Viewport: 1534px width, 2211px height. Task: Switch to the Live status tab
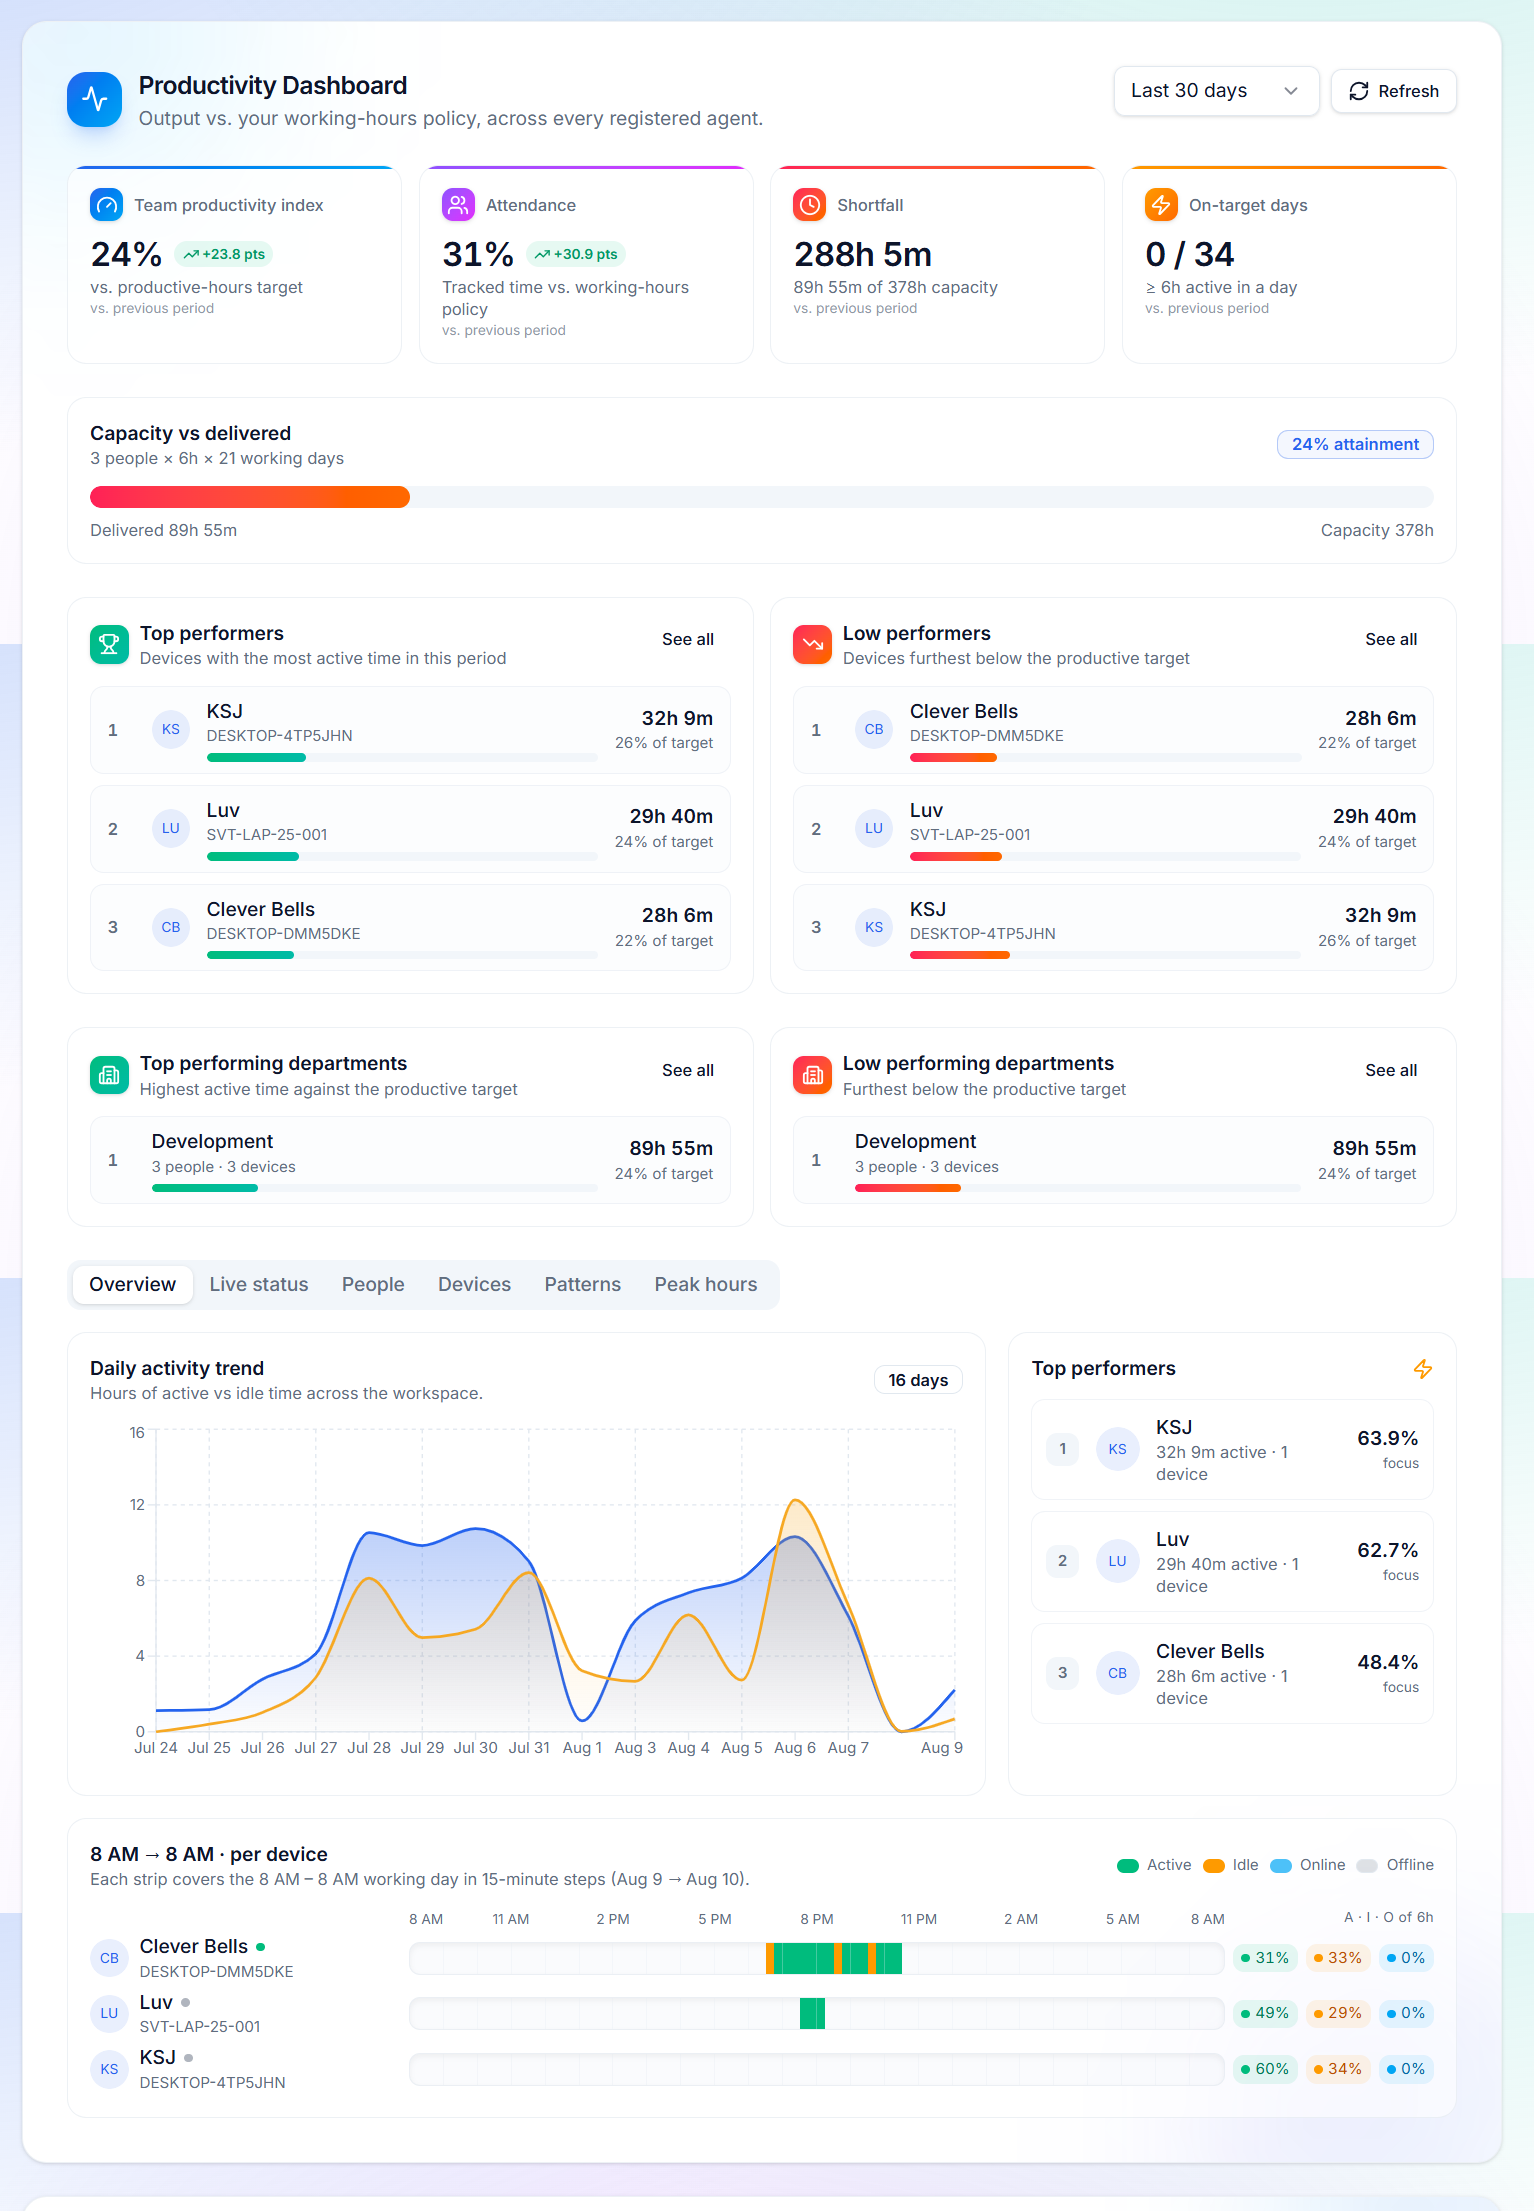pyautogui.click(x=259, y=1284)
